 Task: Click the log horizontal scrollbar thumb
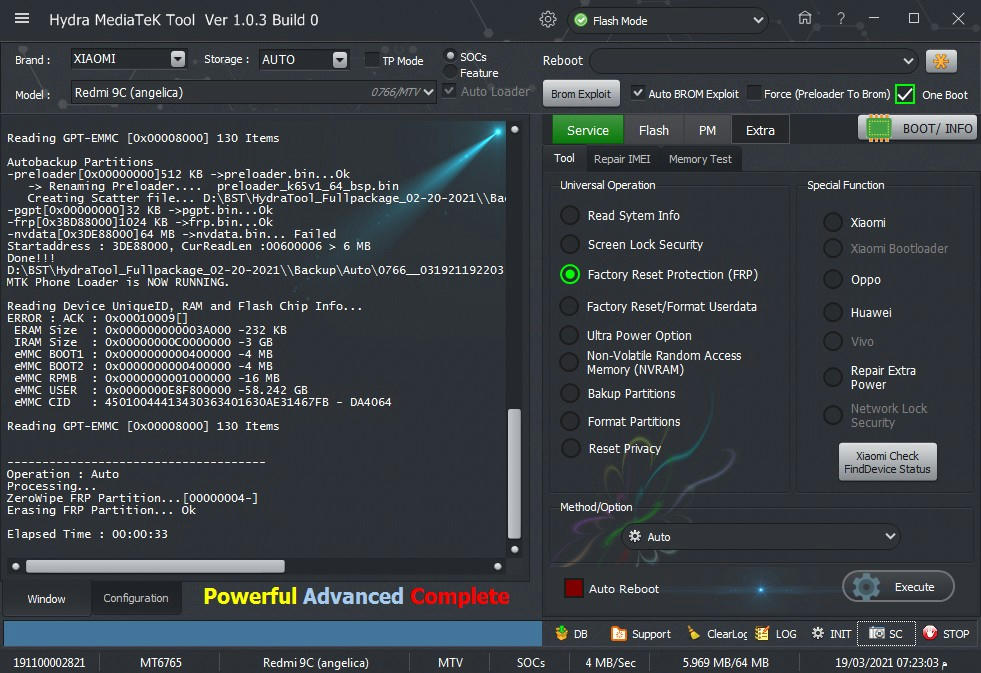155,566
